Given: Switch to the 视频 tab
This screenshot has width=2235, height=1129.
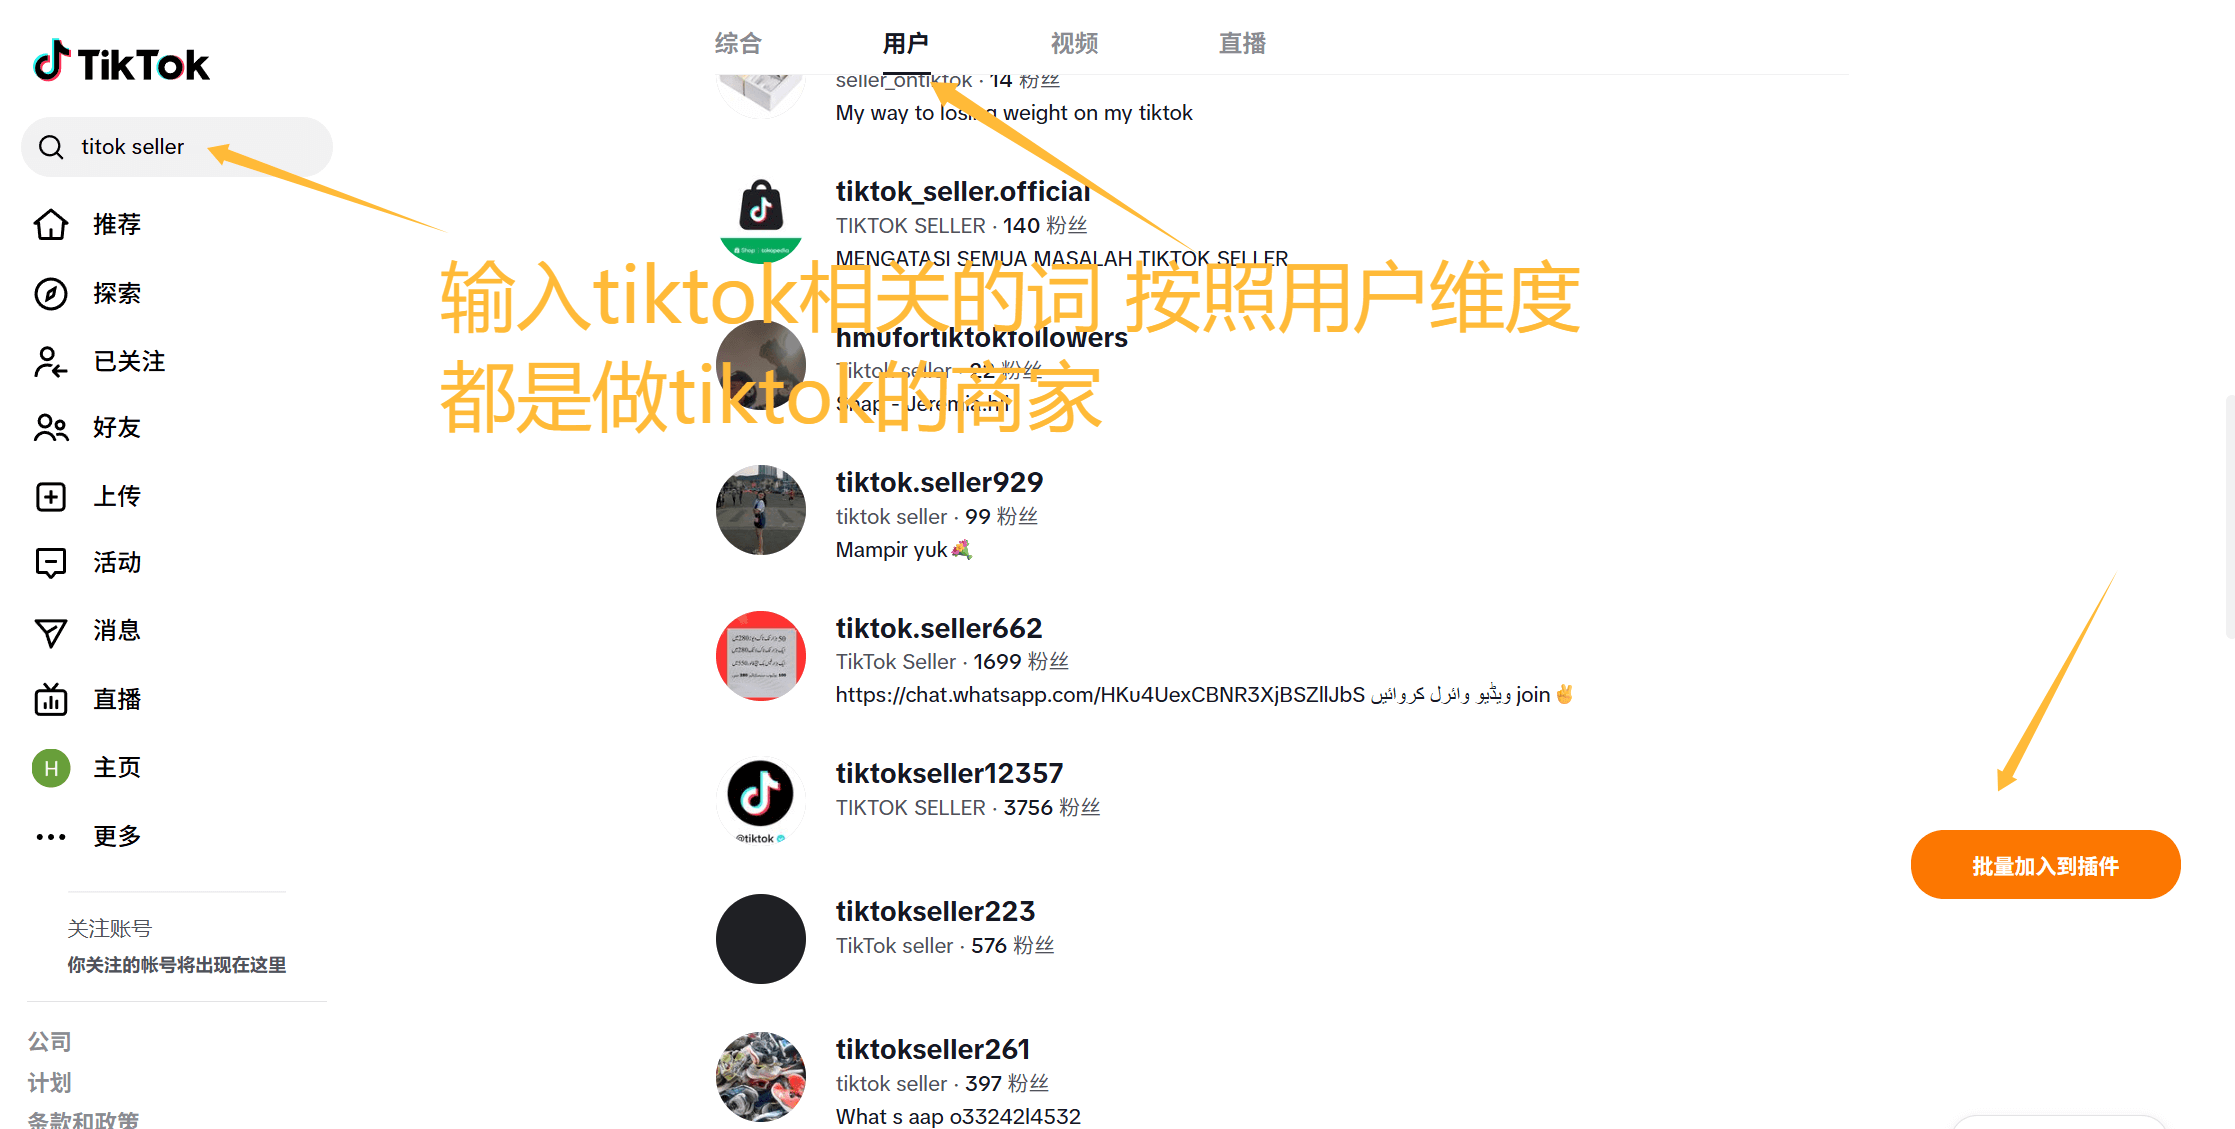Looking at the screenshot, I should (x=1075, y=43).
